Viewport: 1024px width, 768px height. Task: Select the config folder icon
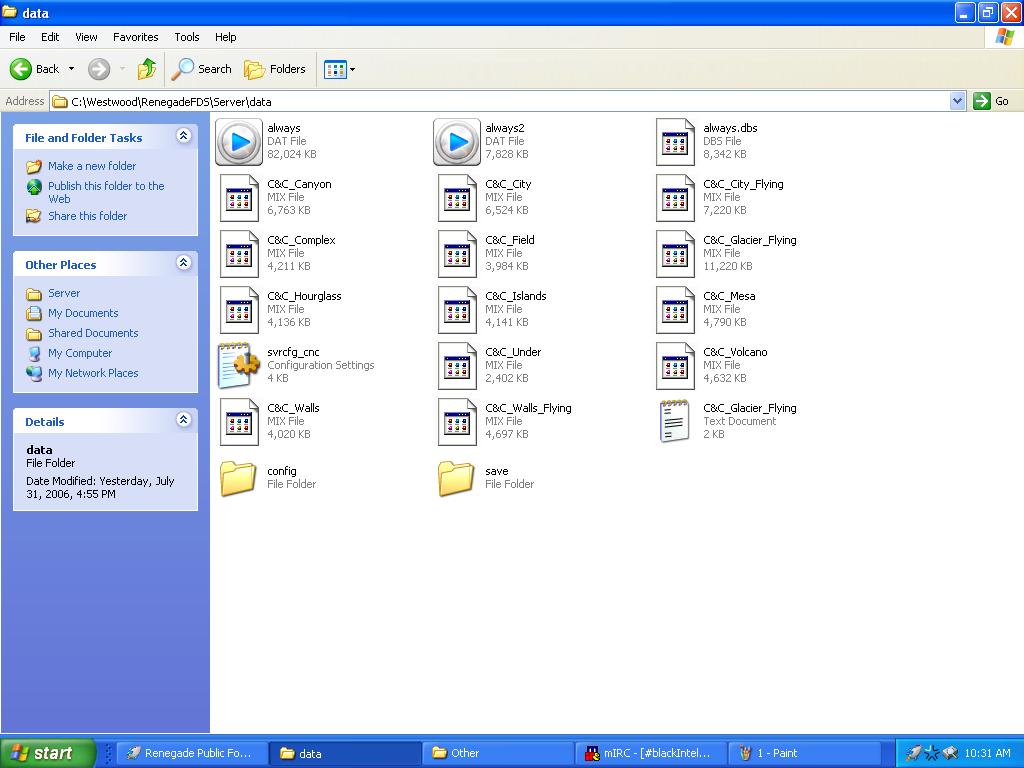coord(239,478)
